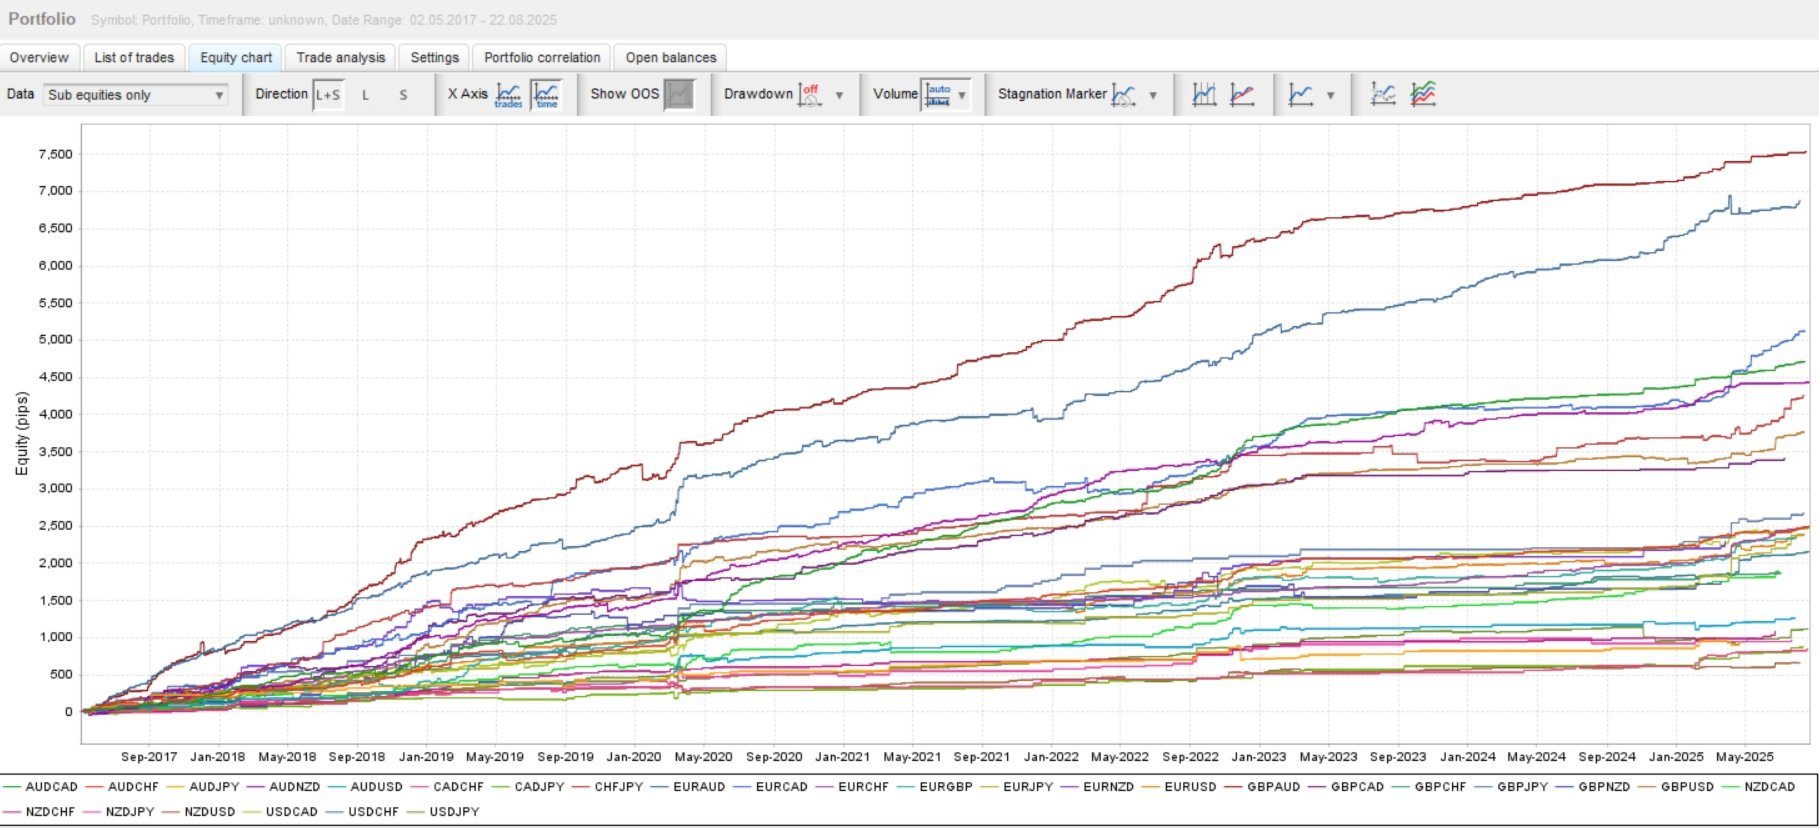
Task: Open the Portfolio correlation tab
Action: coord(542,57)
